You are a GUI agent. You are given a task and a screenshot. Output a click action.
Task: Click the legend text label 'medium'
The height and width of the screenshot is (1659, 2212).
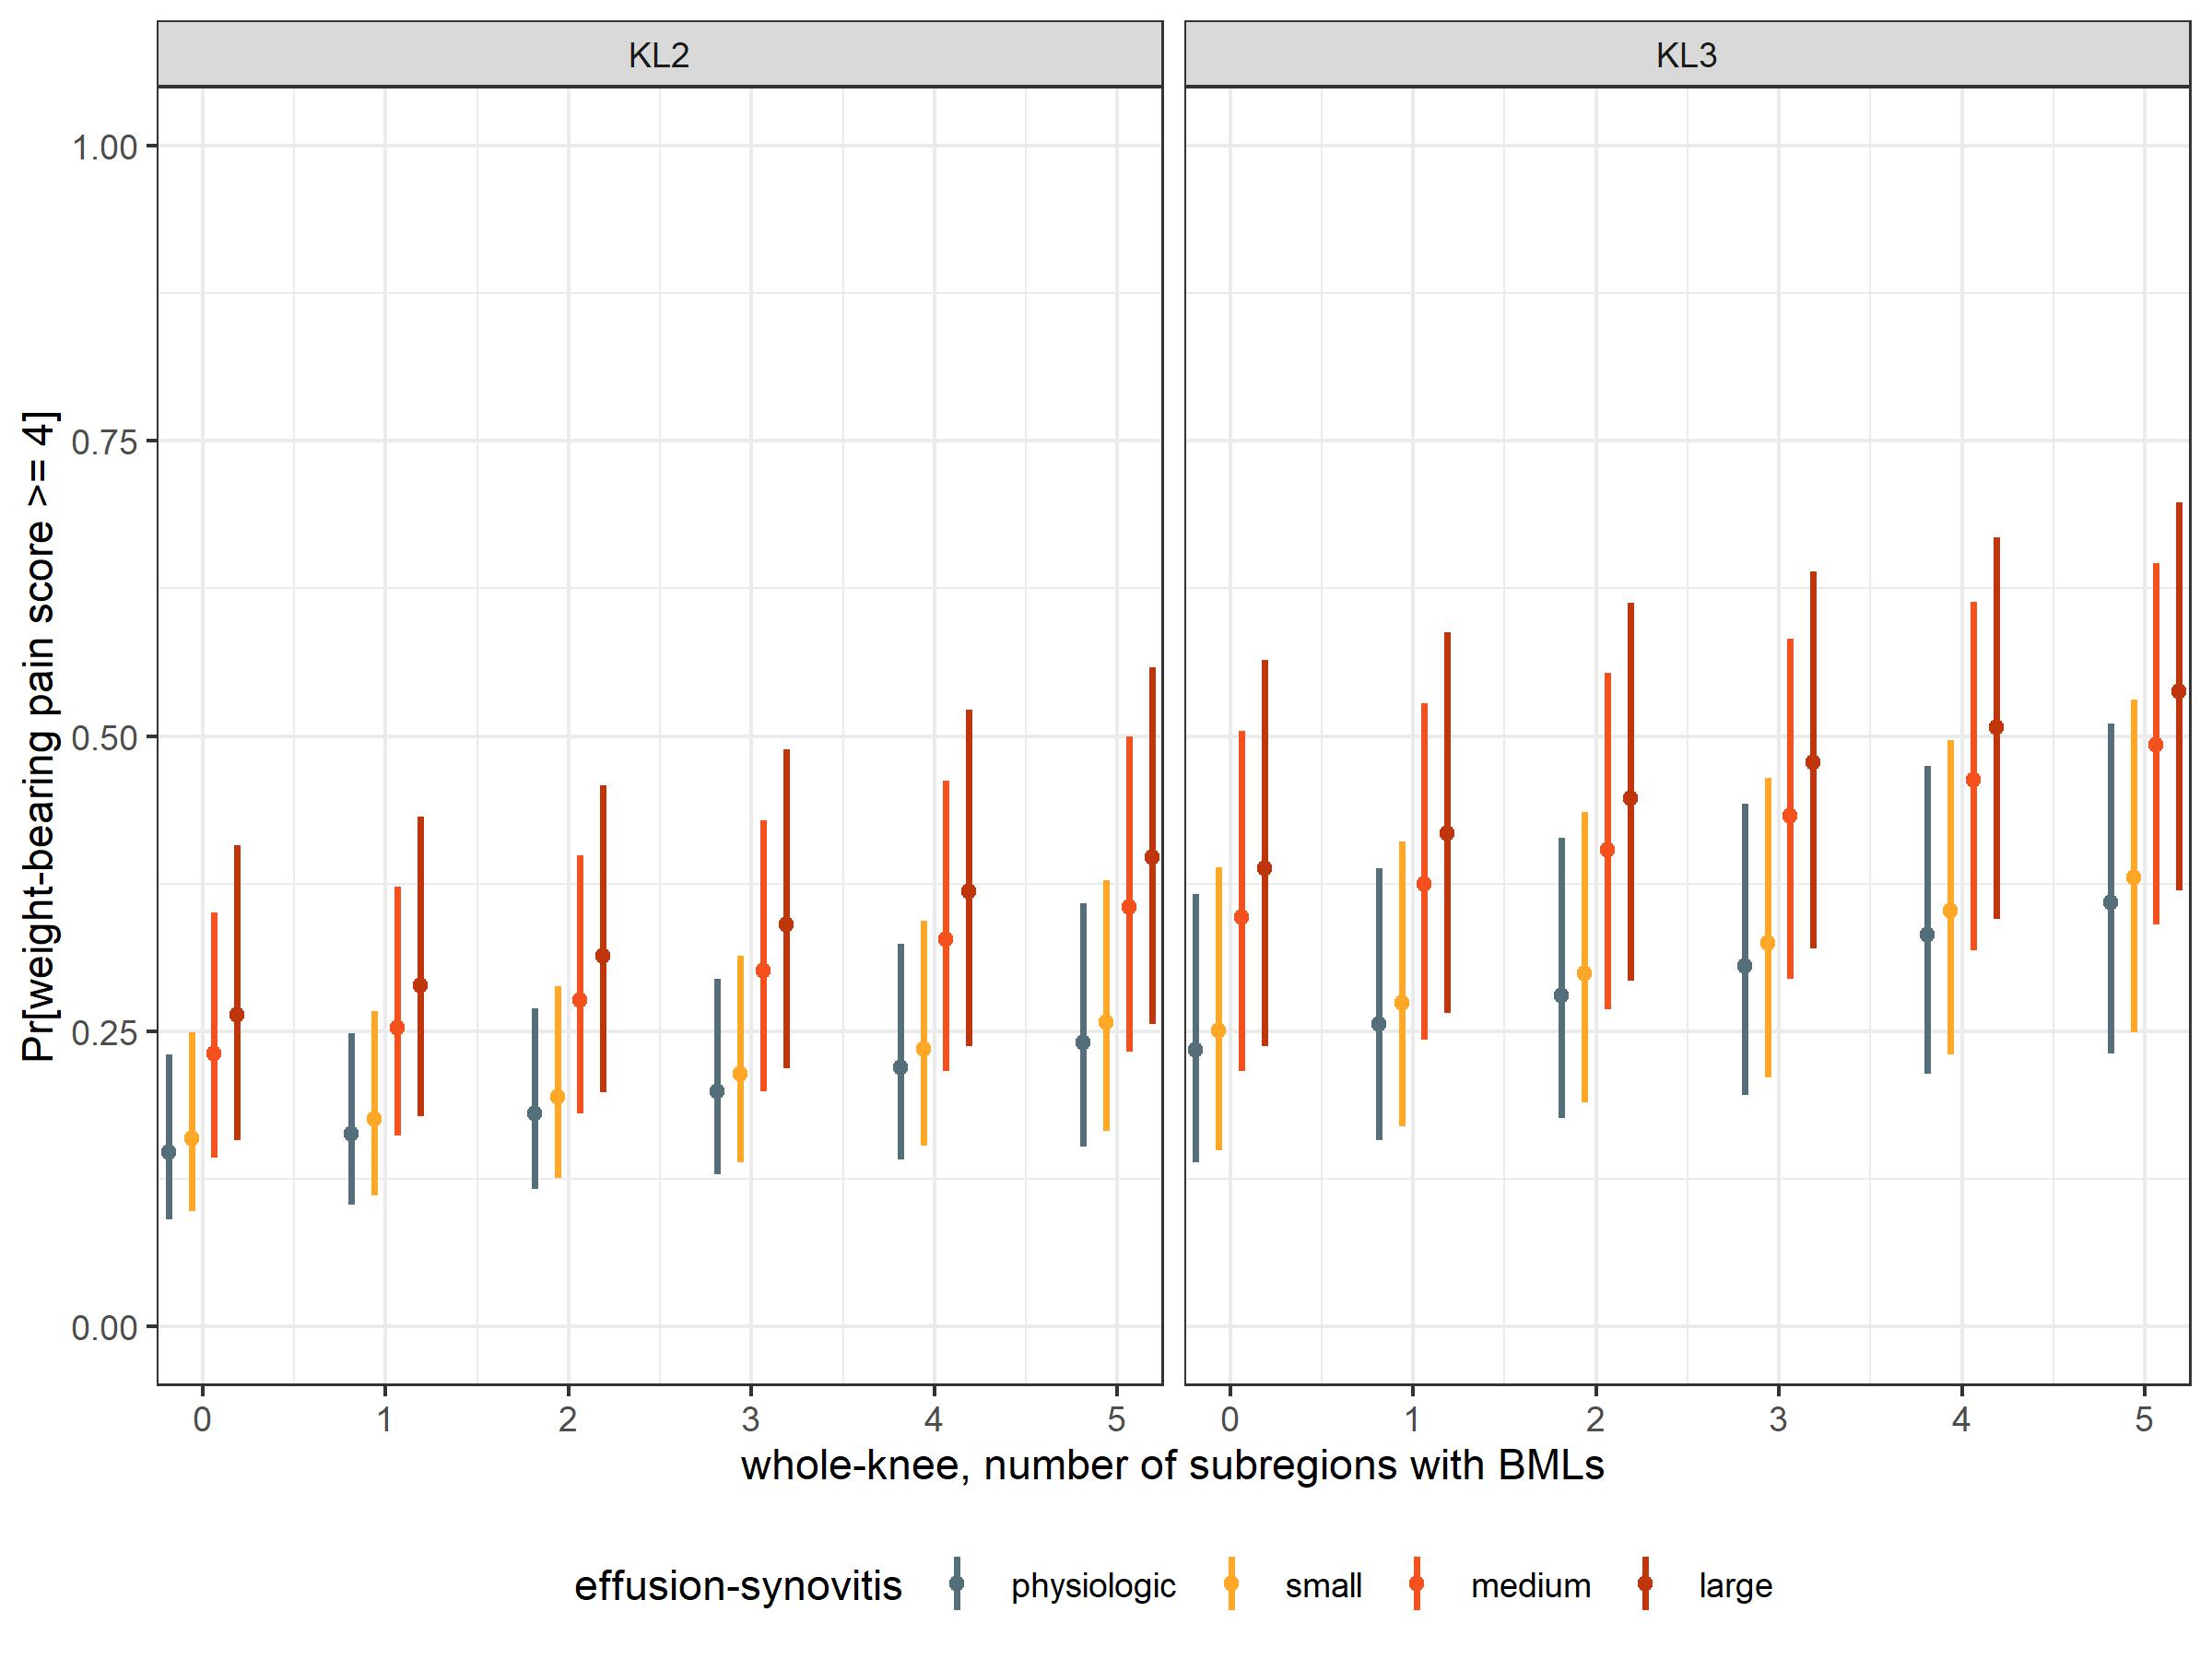click(1530, 1585)
